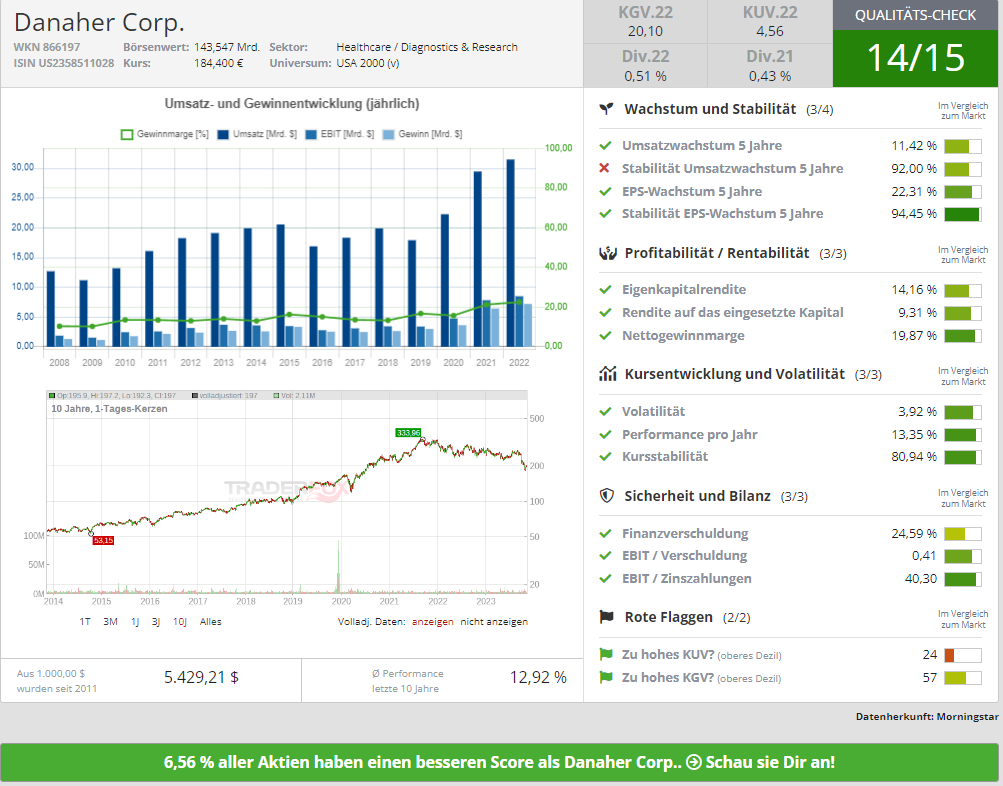This screenshot has width=1003, height=786.
Task: Click the shield icon beside Sicherheit und Bilanz
Action: tap(606, 495)
